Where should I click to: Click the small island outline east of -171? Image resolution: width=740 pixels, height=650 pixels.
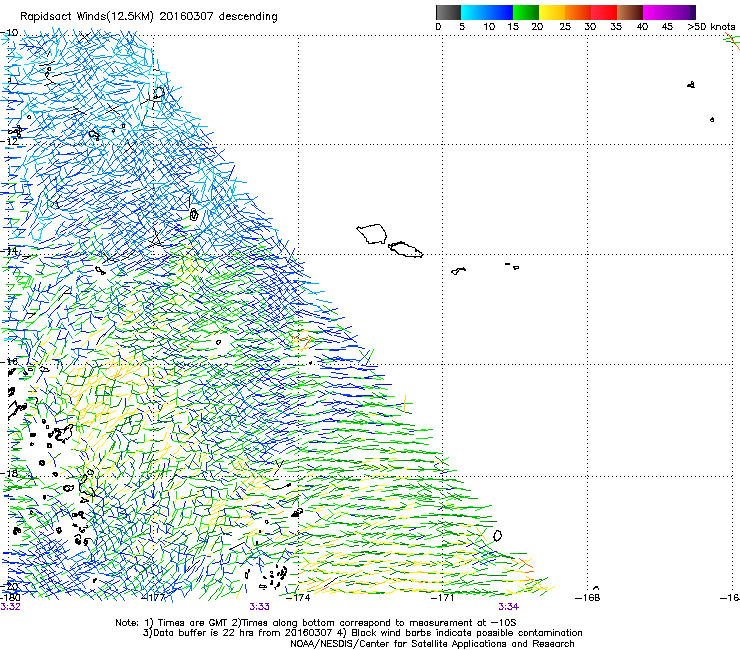click(458, 271)
